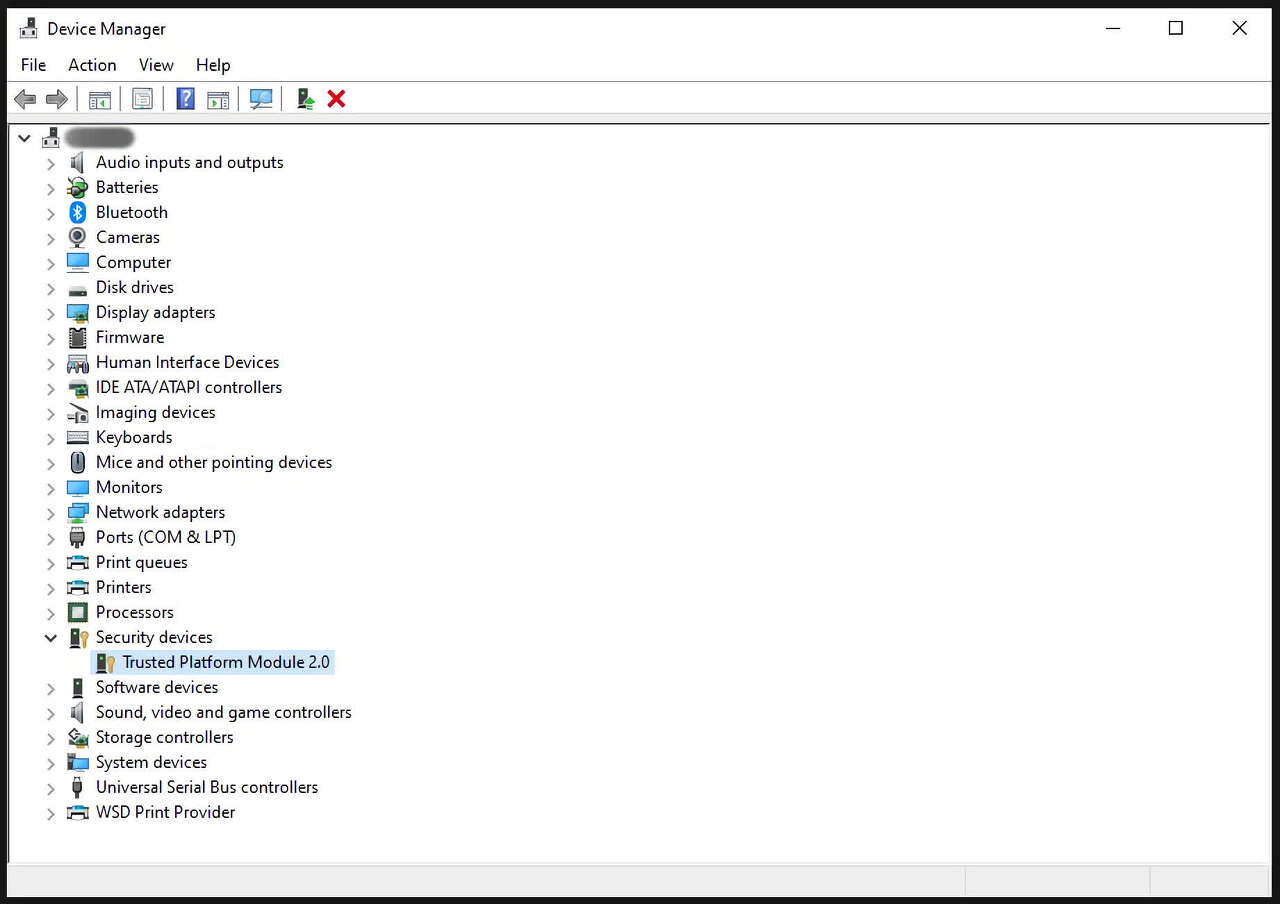Viewport: 1280px width, 904px height.
Task: Click the Firmware chip icon
Action: (x=77, y=337)
